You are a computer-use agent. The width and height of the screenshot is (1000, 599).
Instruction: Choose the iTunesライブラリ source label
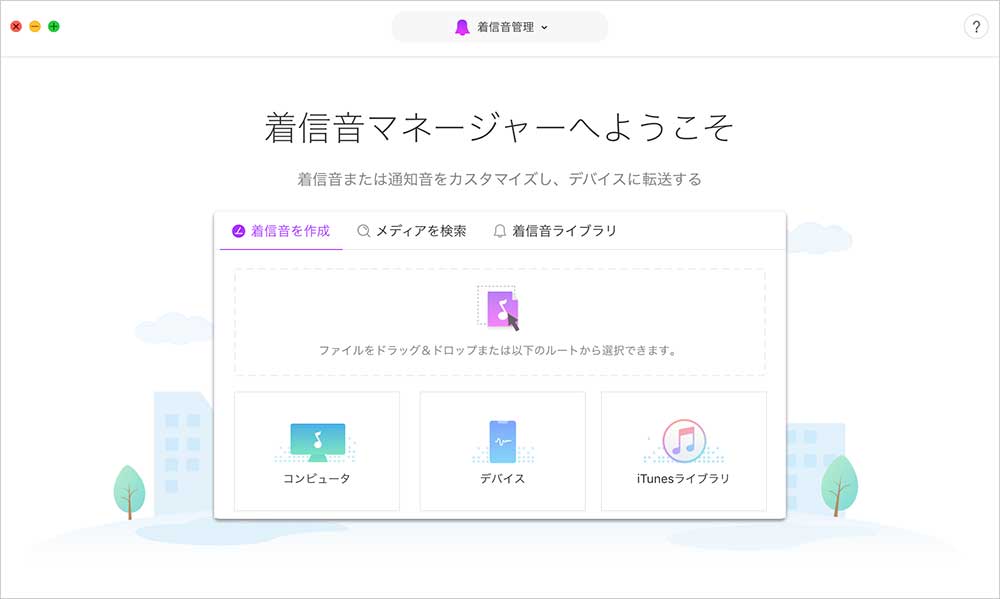pyautogui.click(x=683, y=478)
